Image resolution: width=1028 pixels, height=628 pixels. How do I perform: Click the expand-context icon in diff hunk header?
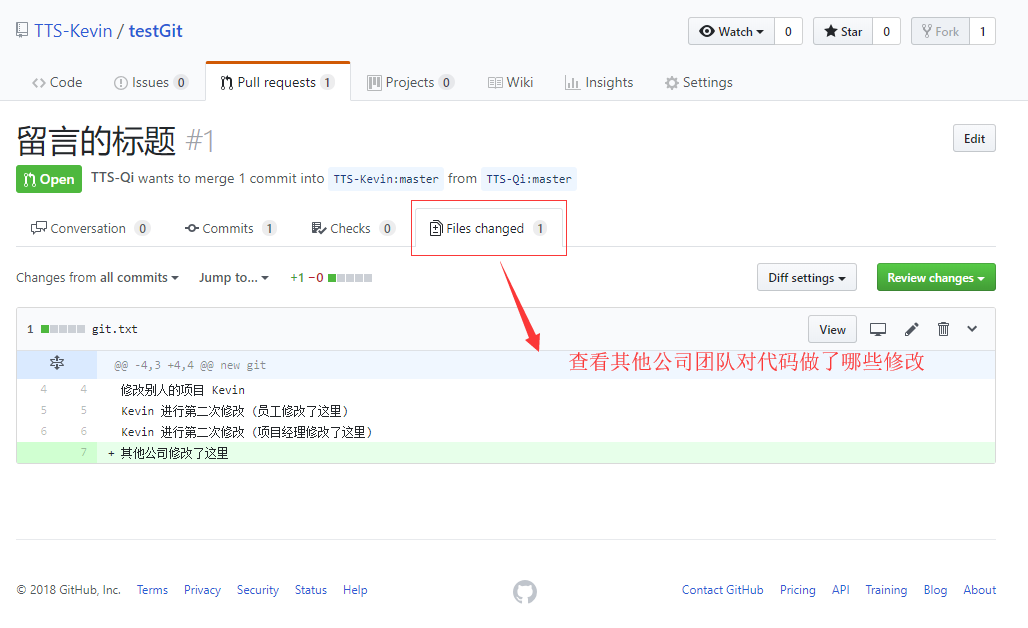point(57,363)
